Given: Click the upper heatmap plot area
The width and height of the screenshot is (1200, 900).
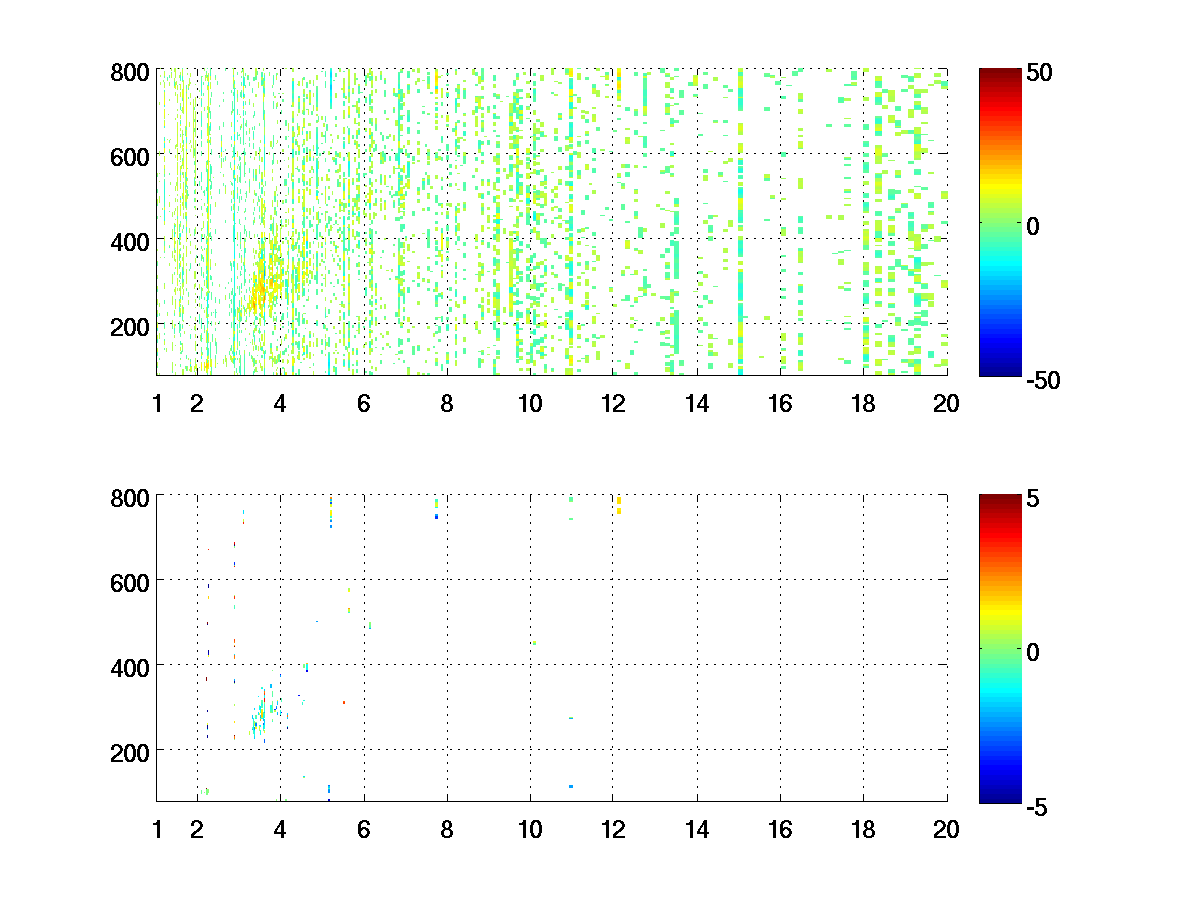Looking at the screenshot, I should [552, 222].
